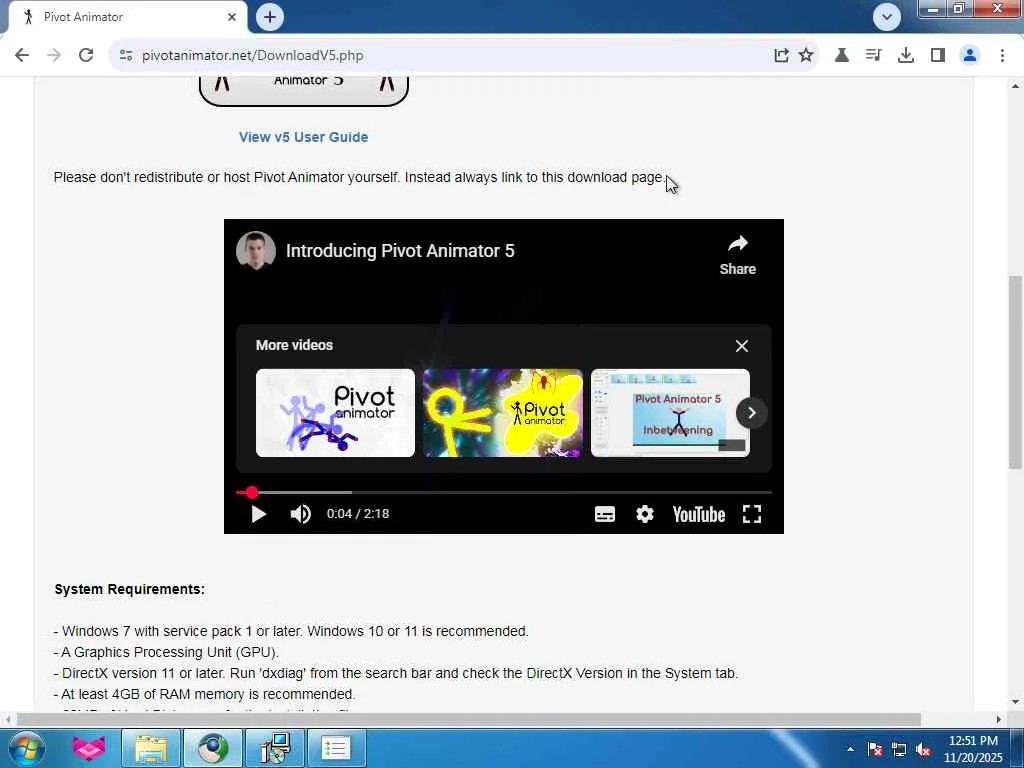This screenshot has height=768, width=1024.
Task: Play the video
Action: point(259,515)
